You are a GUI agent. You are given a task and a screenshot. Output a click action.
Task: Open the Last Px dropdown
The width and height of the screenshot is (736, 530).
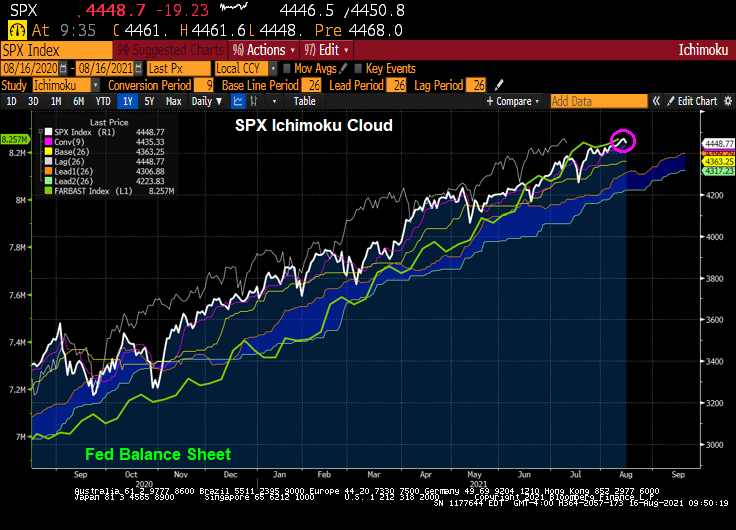[176, 68]
